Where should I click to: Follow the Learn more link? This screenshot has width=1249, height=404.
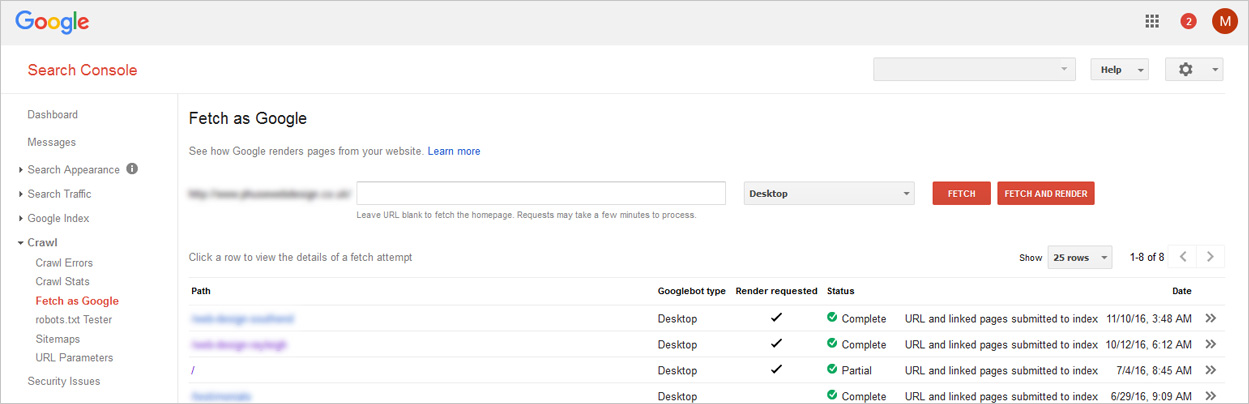coord(454,152)
